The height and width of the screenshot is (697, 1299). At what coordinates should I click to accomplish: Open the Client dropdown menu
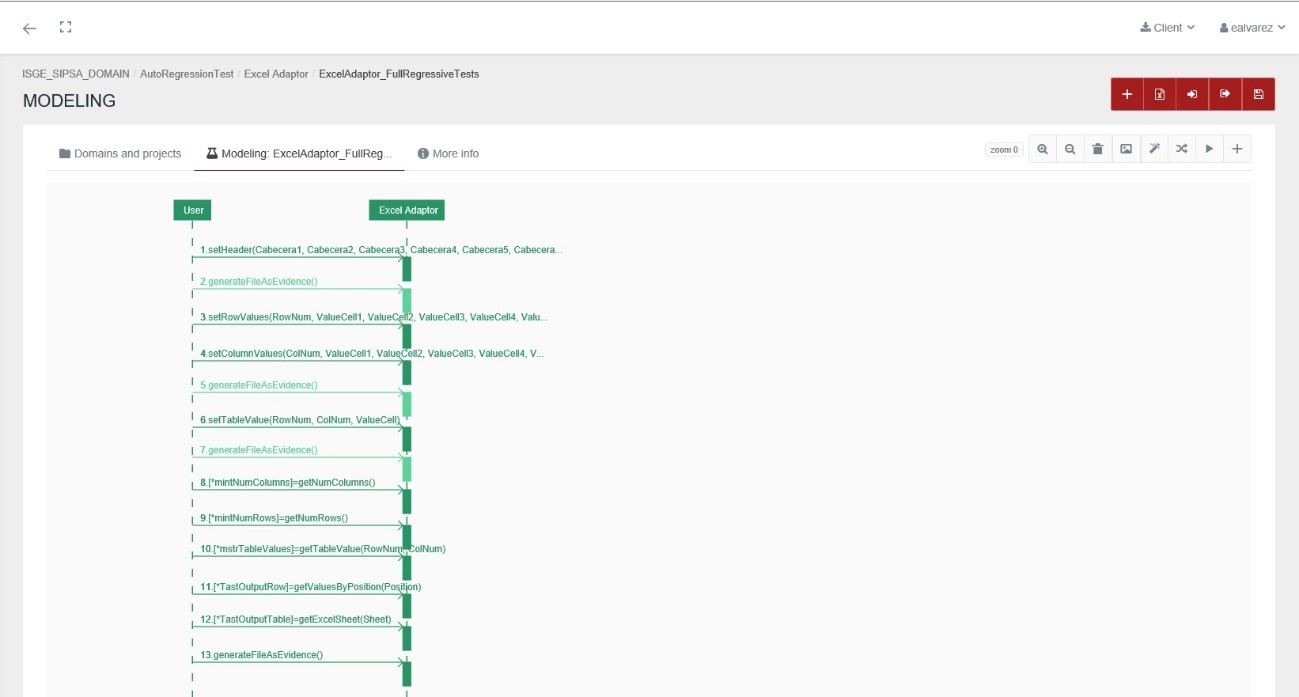click(1167, 28)
